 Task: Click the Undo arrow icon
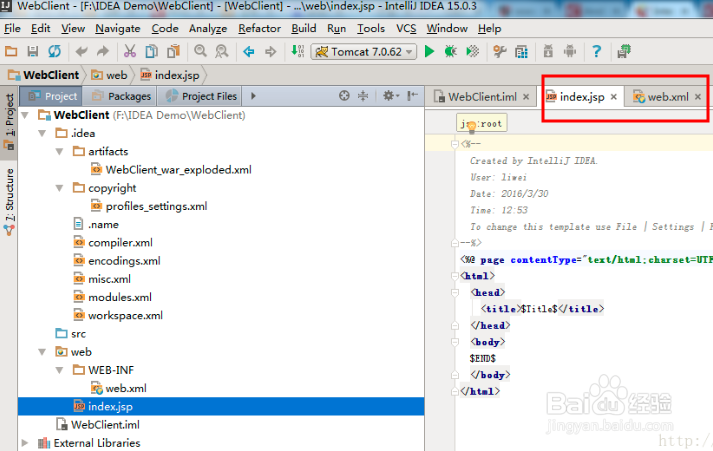(81, 51)
